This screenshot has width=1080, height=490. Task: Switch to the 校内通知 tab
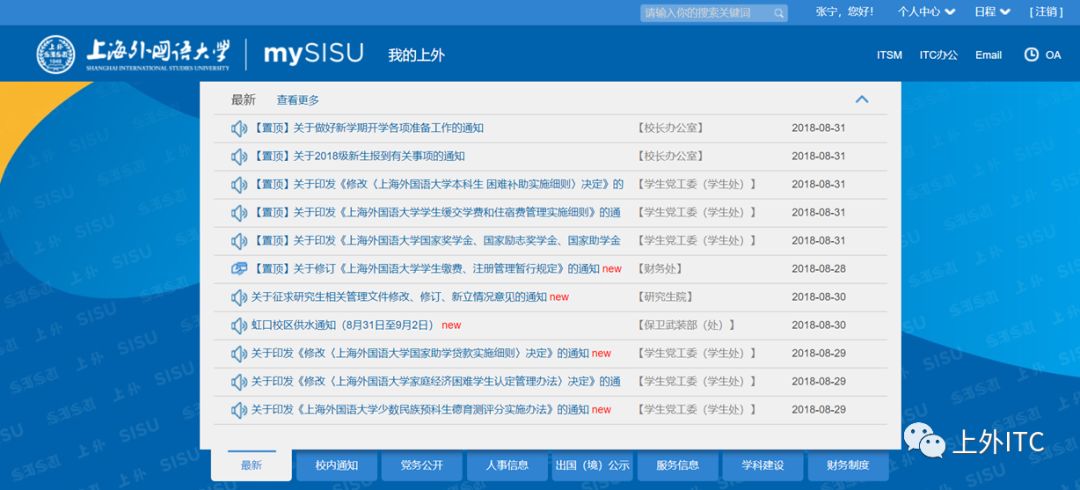[x=337, y=465]
